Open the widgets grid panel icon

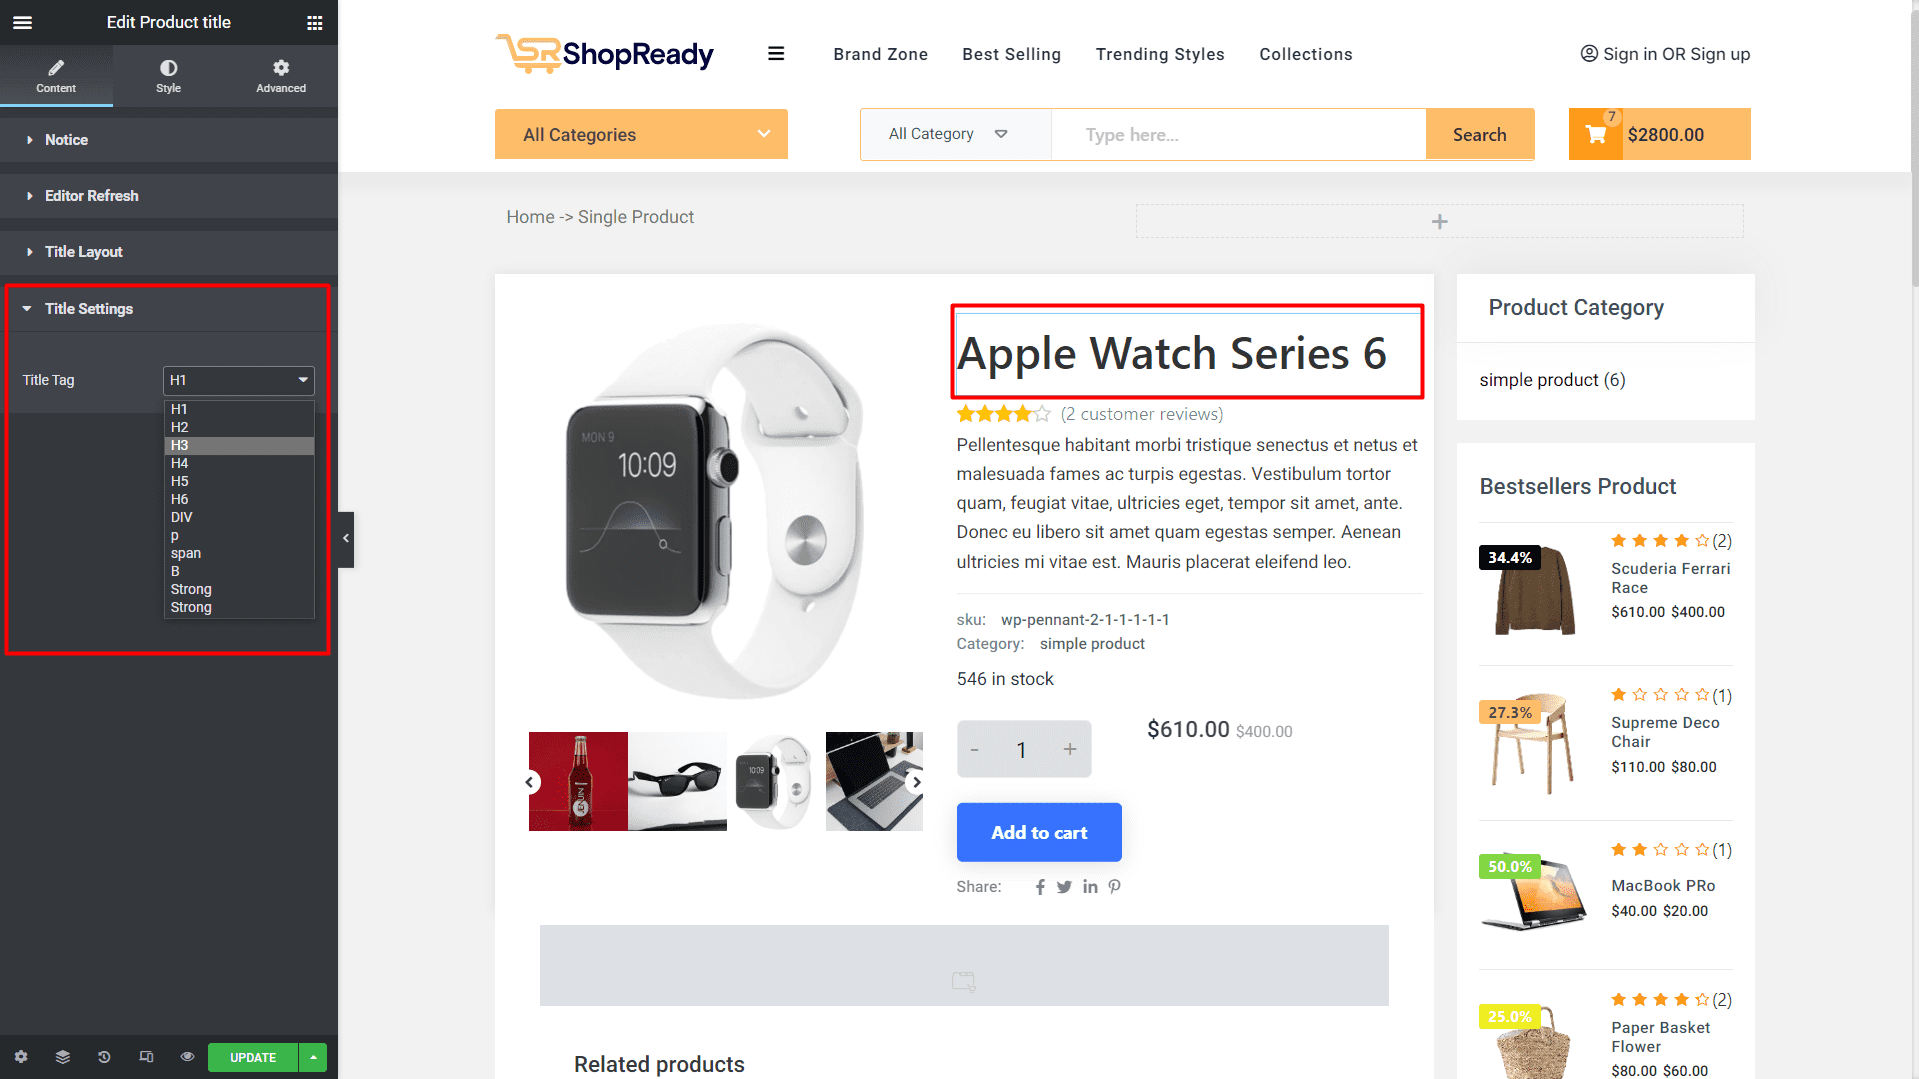(x=314, y=22)
